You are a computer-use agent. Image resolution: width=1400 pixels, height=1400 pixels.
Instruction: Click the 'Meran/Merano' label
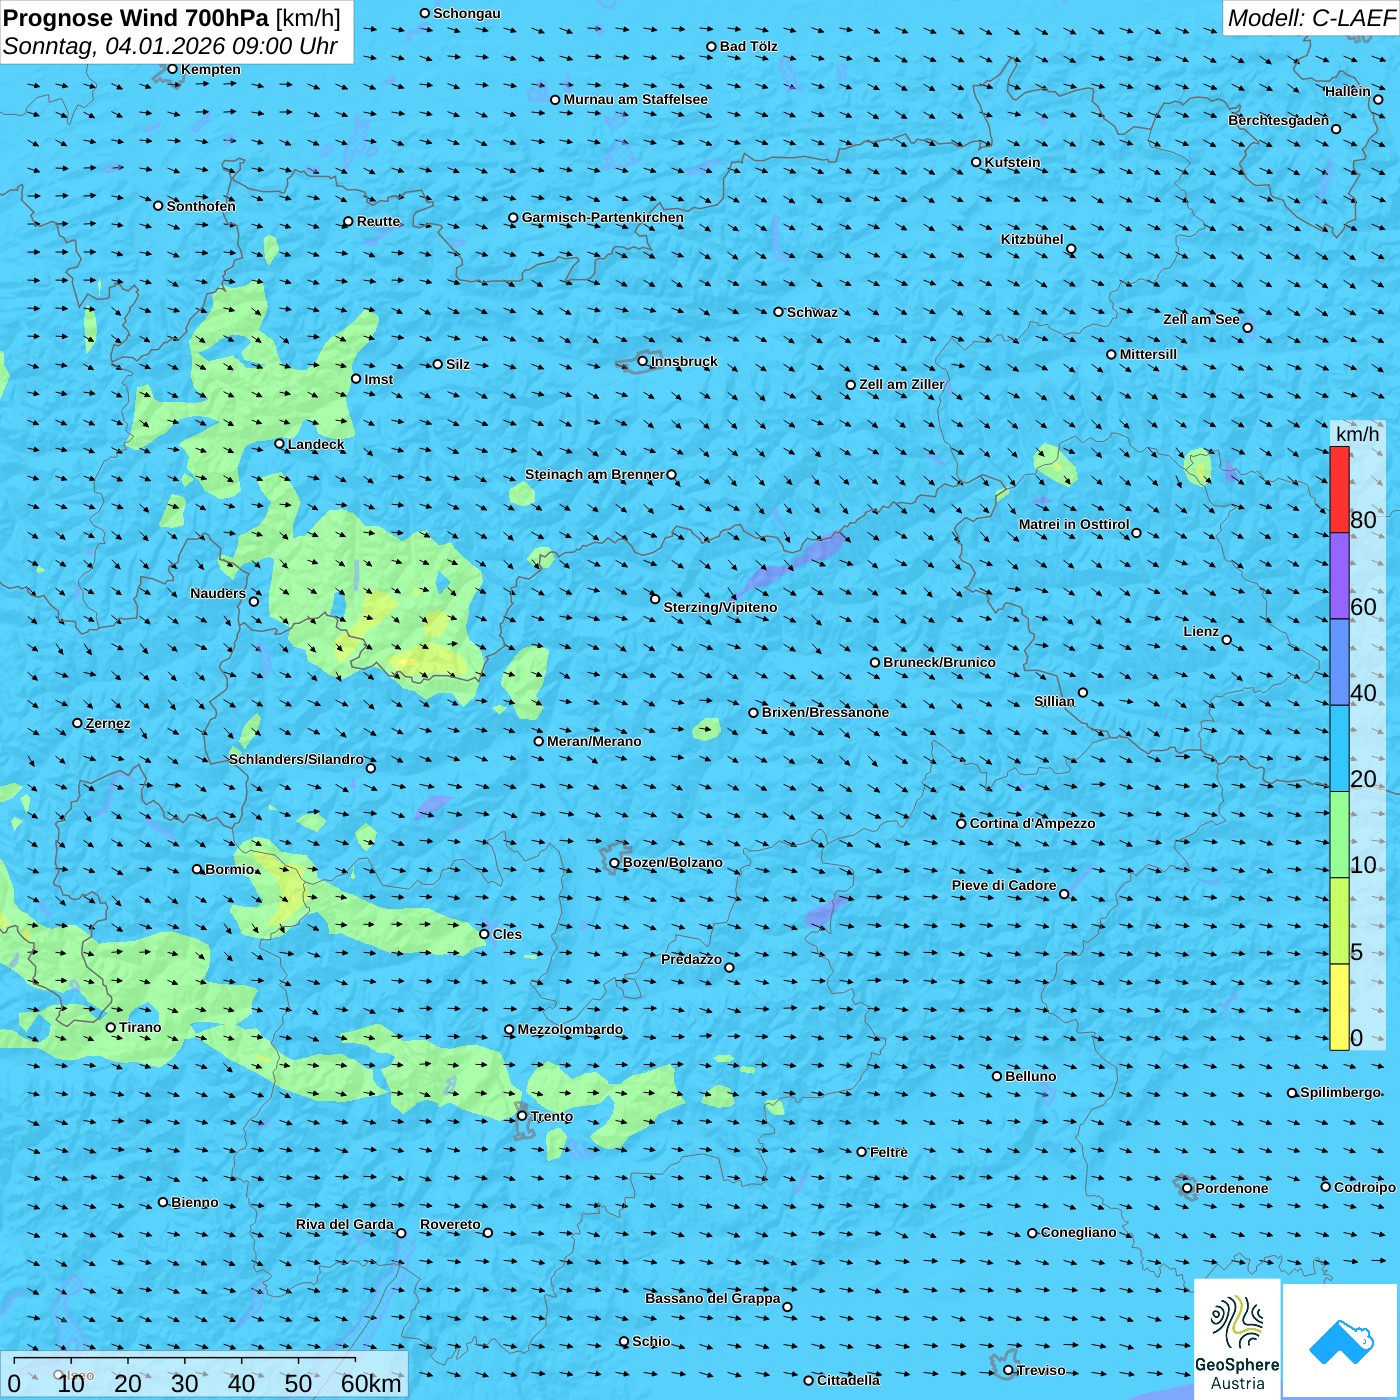[x=595, y=741]
